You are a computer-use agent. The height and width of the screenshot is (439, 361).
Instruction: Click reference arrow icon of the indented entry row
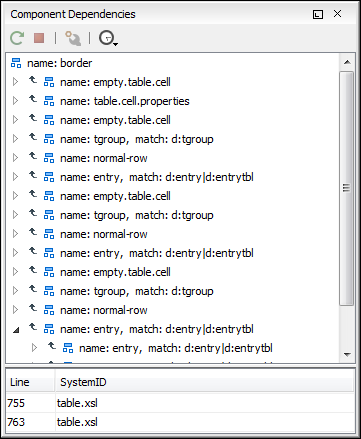click(52, 347)
